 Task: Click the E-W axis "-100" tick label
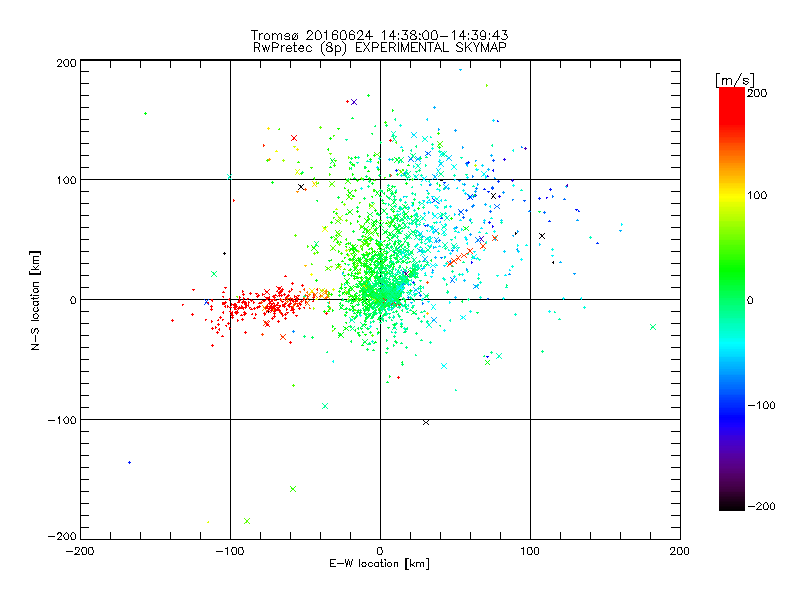[230, 551]
